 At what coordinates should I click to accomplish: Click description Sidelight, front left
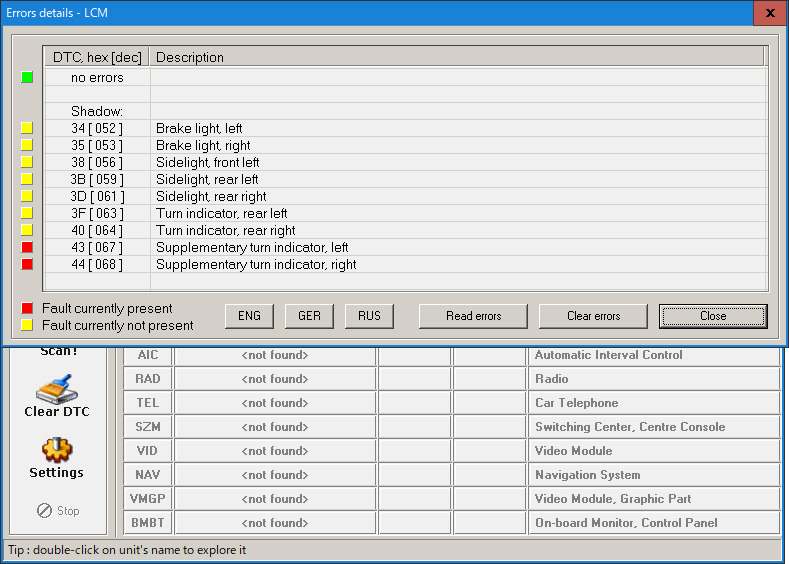[207, 163]
